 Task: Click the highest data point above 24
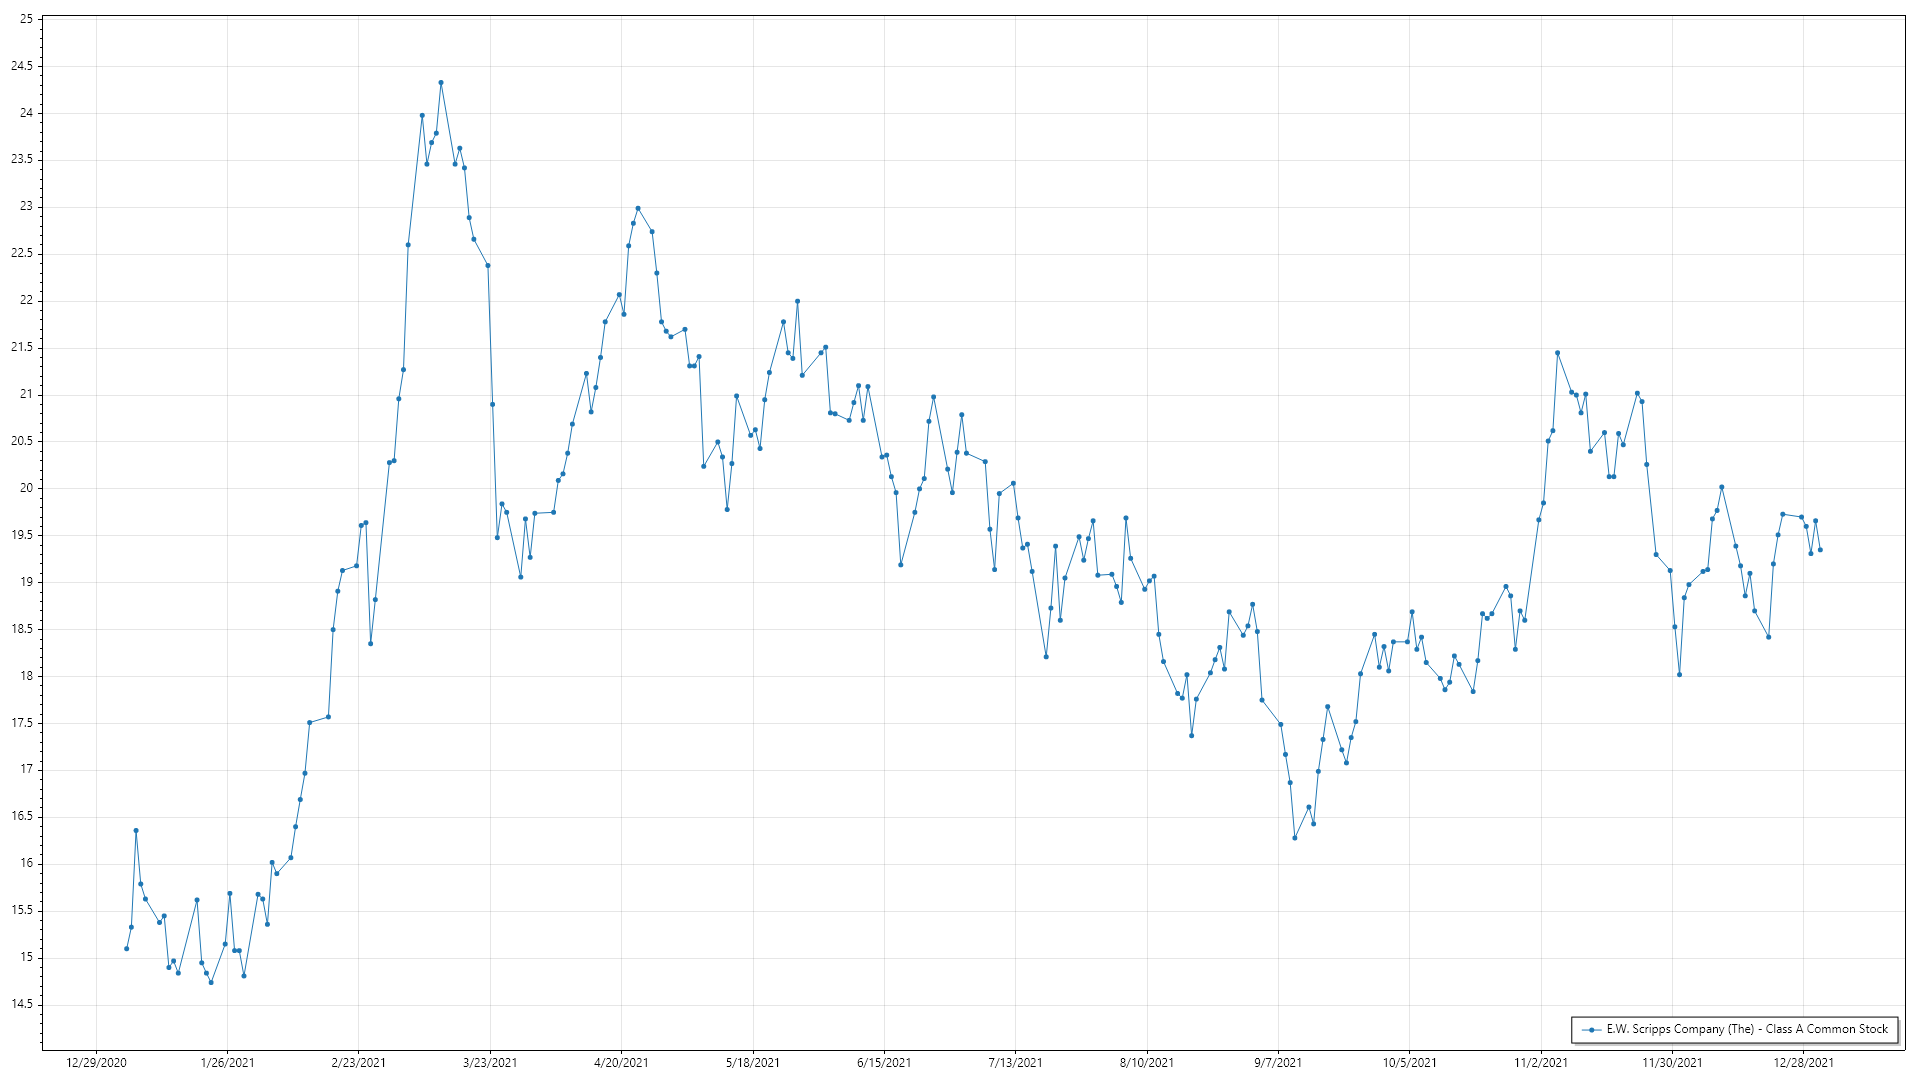[441, 83]
